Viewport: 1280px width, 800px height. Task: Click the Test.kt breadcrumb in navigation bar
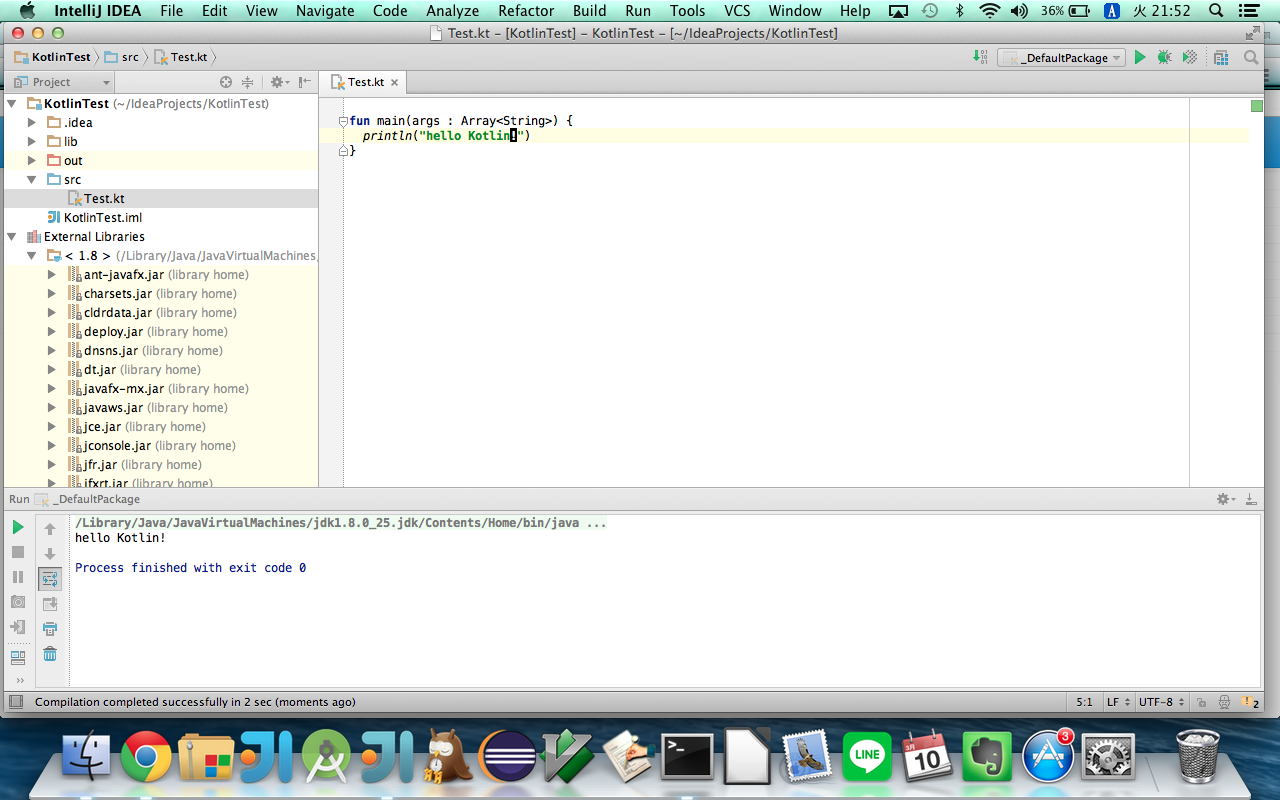(x=180, y=57)
